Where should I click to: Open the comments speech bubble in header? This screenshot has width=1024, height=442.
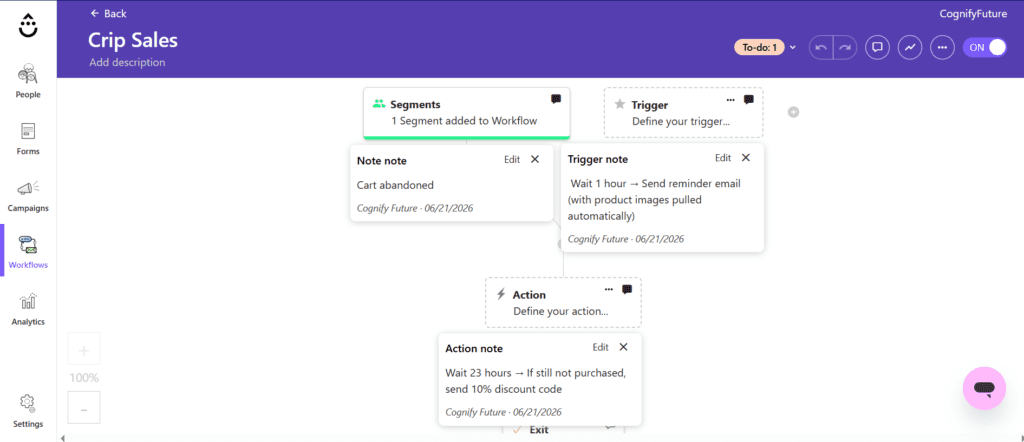coord(878,47)
